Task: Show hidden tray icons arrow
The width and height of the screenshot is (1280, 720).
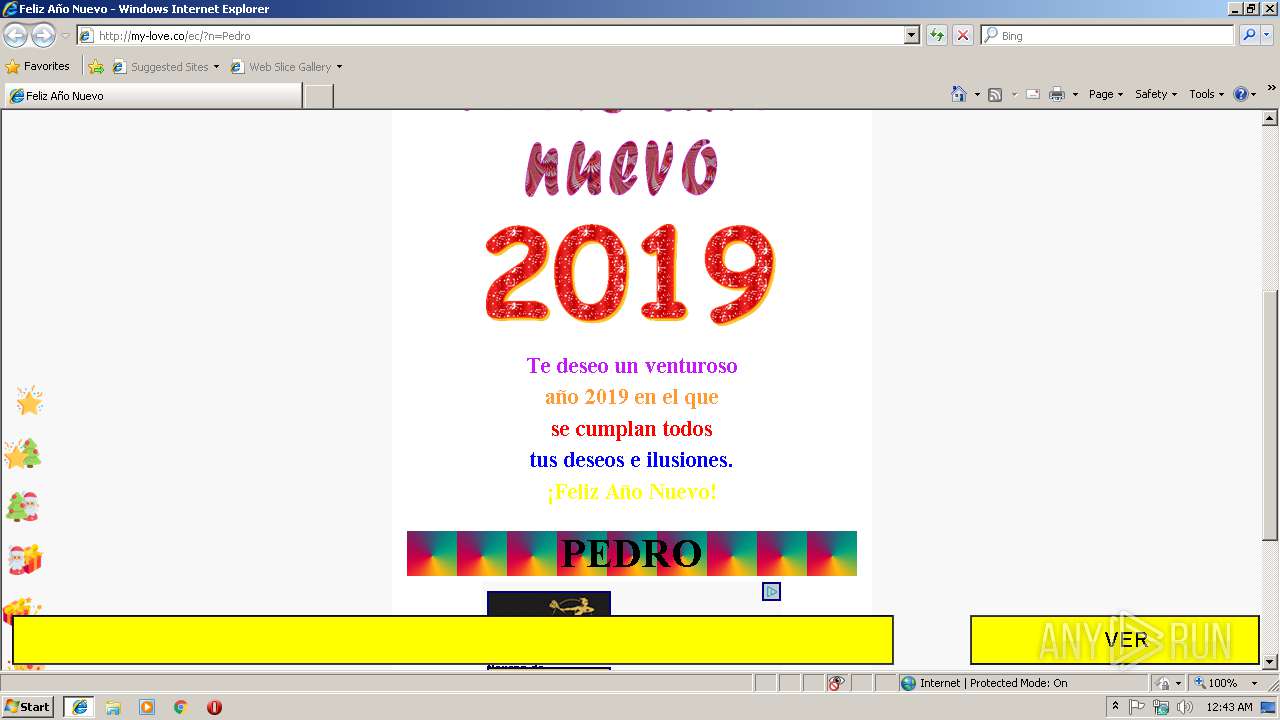Action: click(x=1116, y=707)
